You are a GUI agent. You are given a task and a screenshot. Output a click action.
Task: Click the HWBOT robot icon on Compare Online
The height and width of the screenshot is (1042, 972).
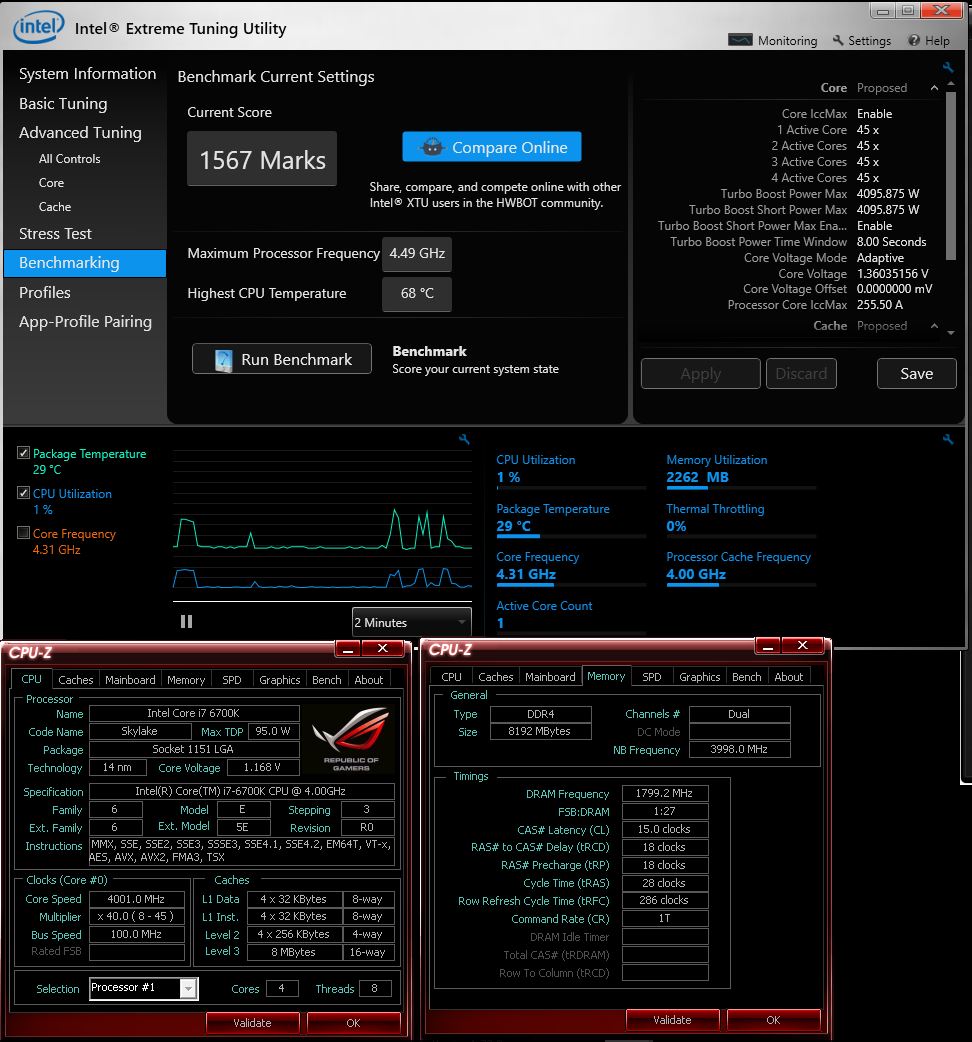(x=432, y=147)
